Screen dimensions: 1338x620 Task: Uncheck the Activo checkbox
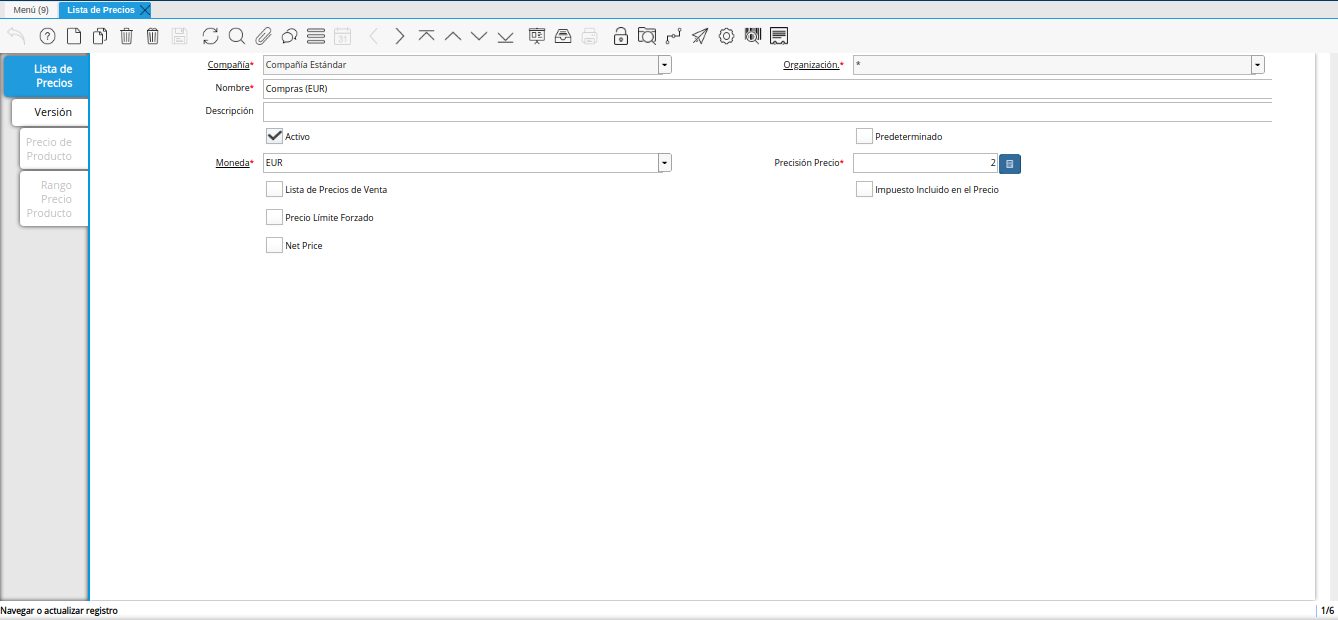[274, 136]
